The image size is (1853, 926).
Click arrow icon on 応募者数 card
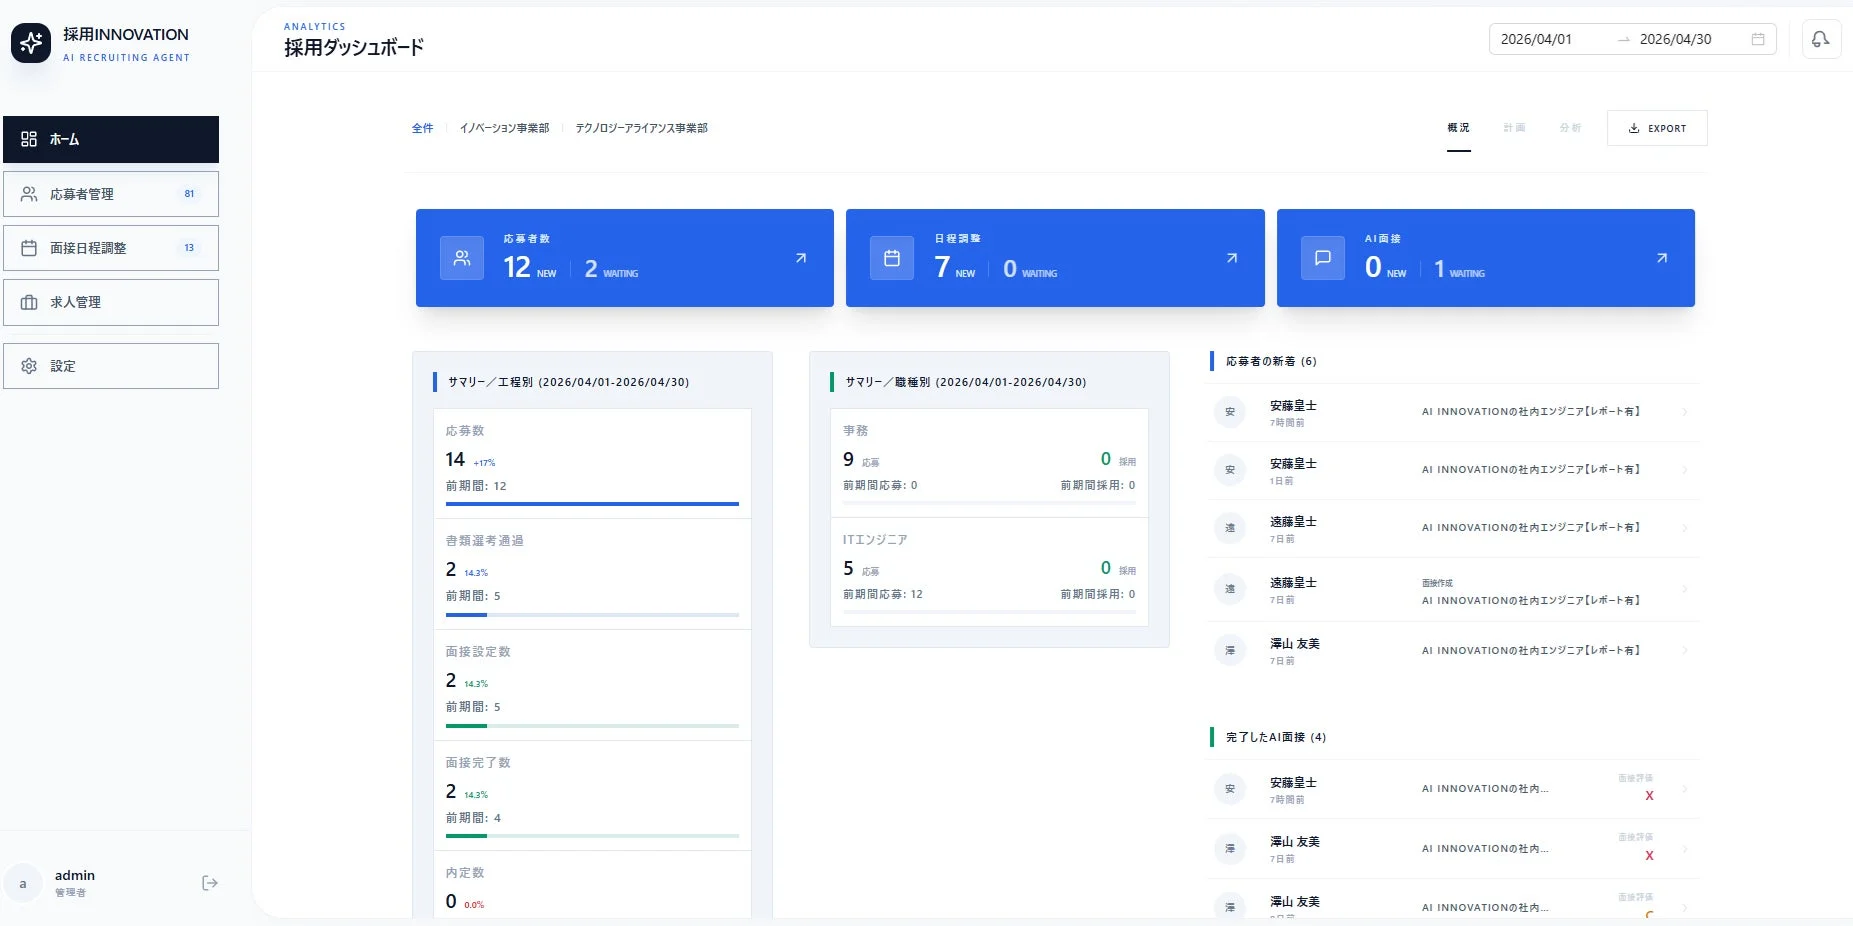(x=800, y=258)
